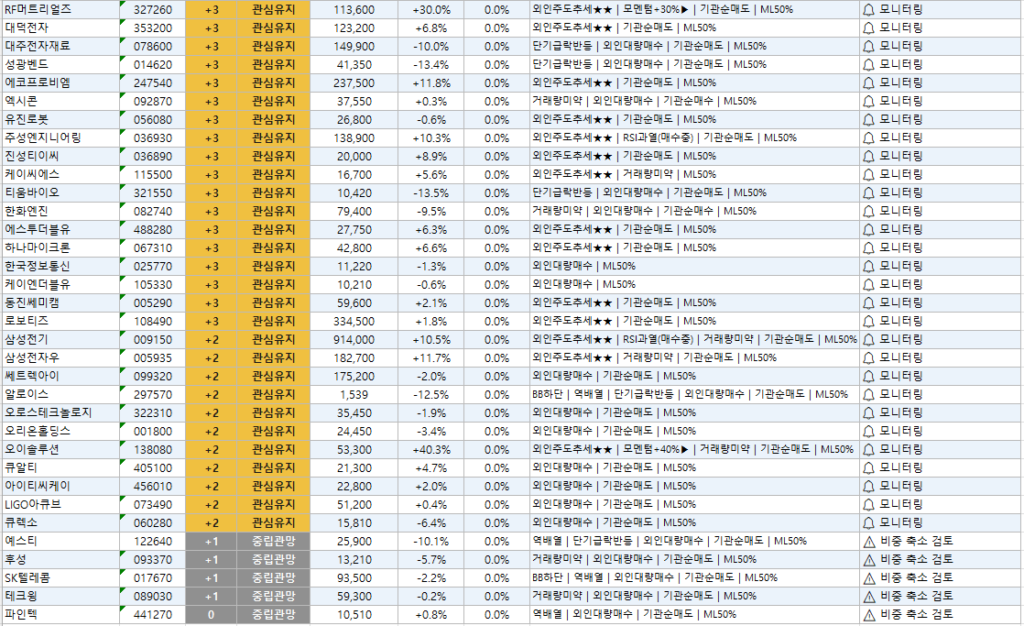
Task: Select the stock name 주성엔지니어링
Action: (x=43, y=138)
